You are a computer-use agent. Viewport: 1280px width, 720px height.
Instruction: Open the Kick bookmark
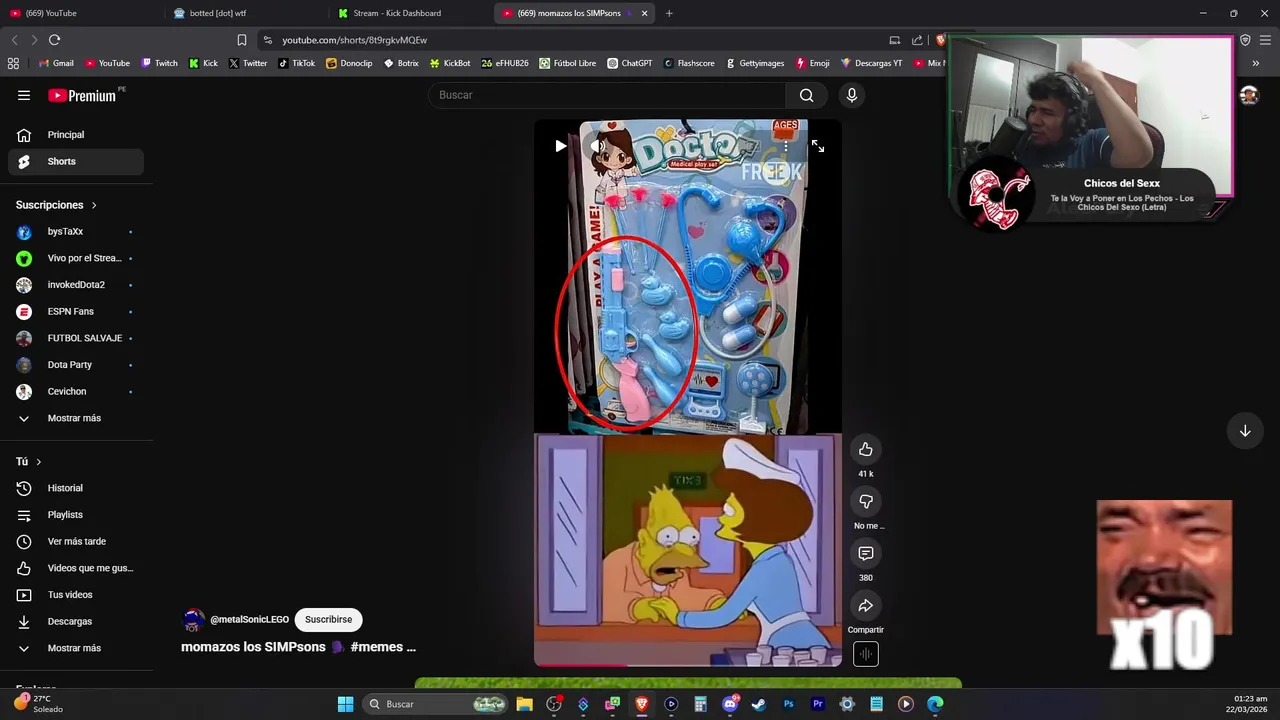tap(203, 63)
